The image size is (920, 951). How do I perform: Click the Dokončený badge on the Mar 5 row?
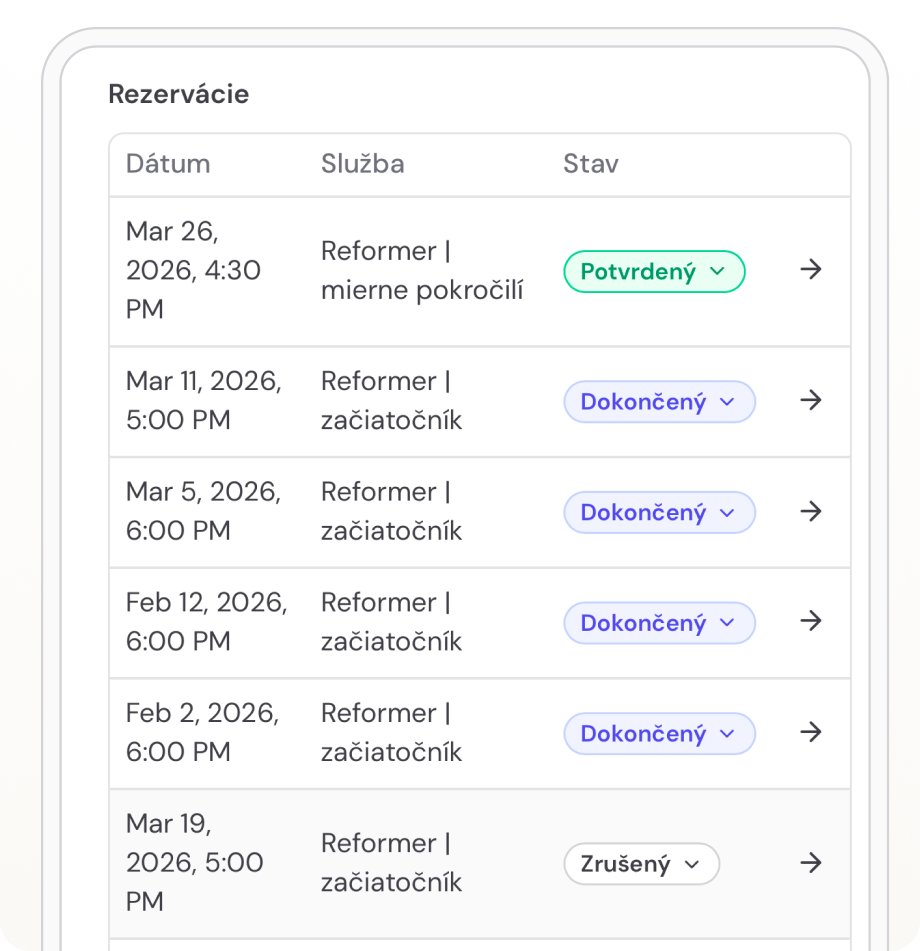pos(659,511)
